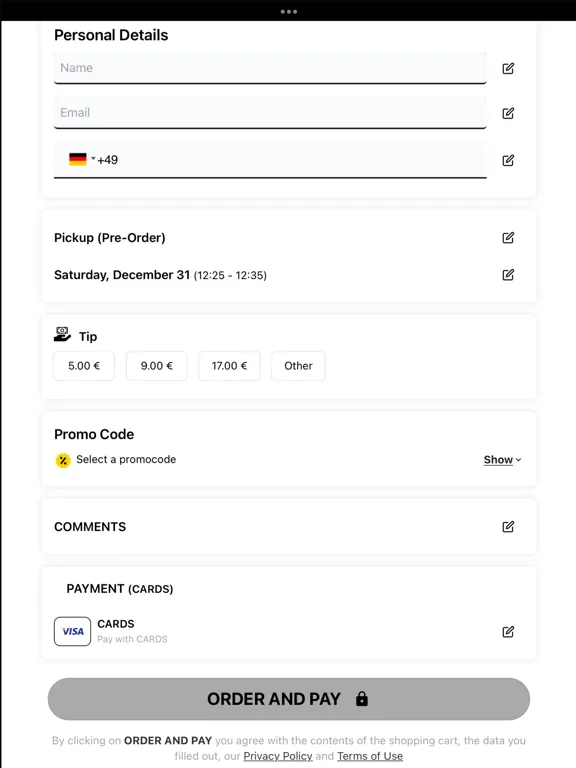576x768 pixels.
Task: Open the Terms of Use link
Action: [x=370, y=756]
